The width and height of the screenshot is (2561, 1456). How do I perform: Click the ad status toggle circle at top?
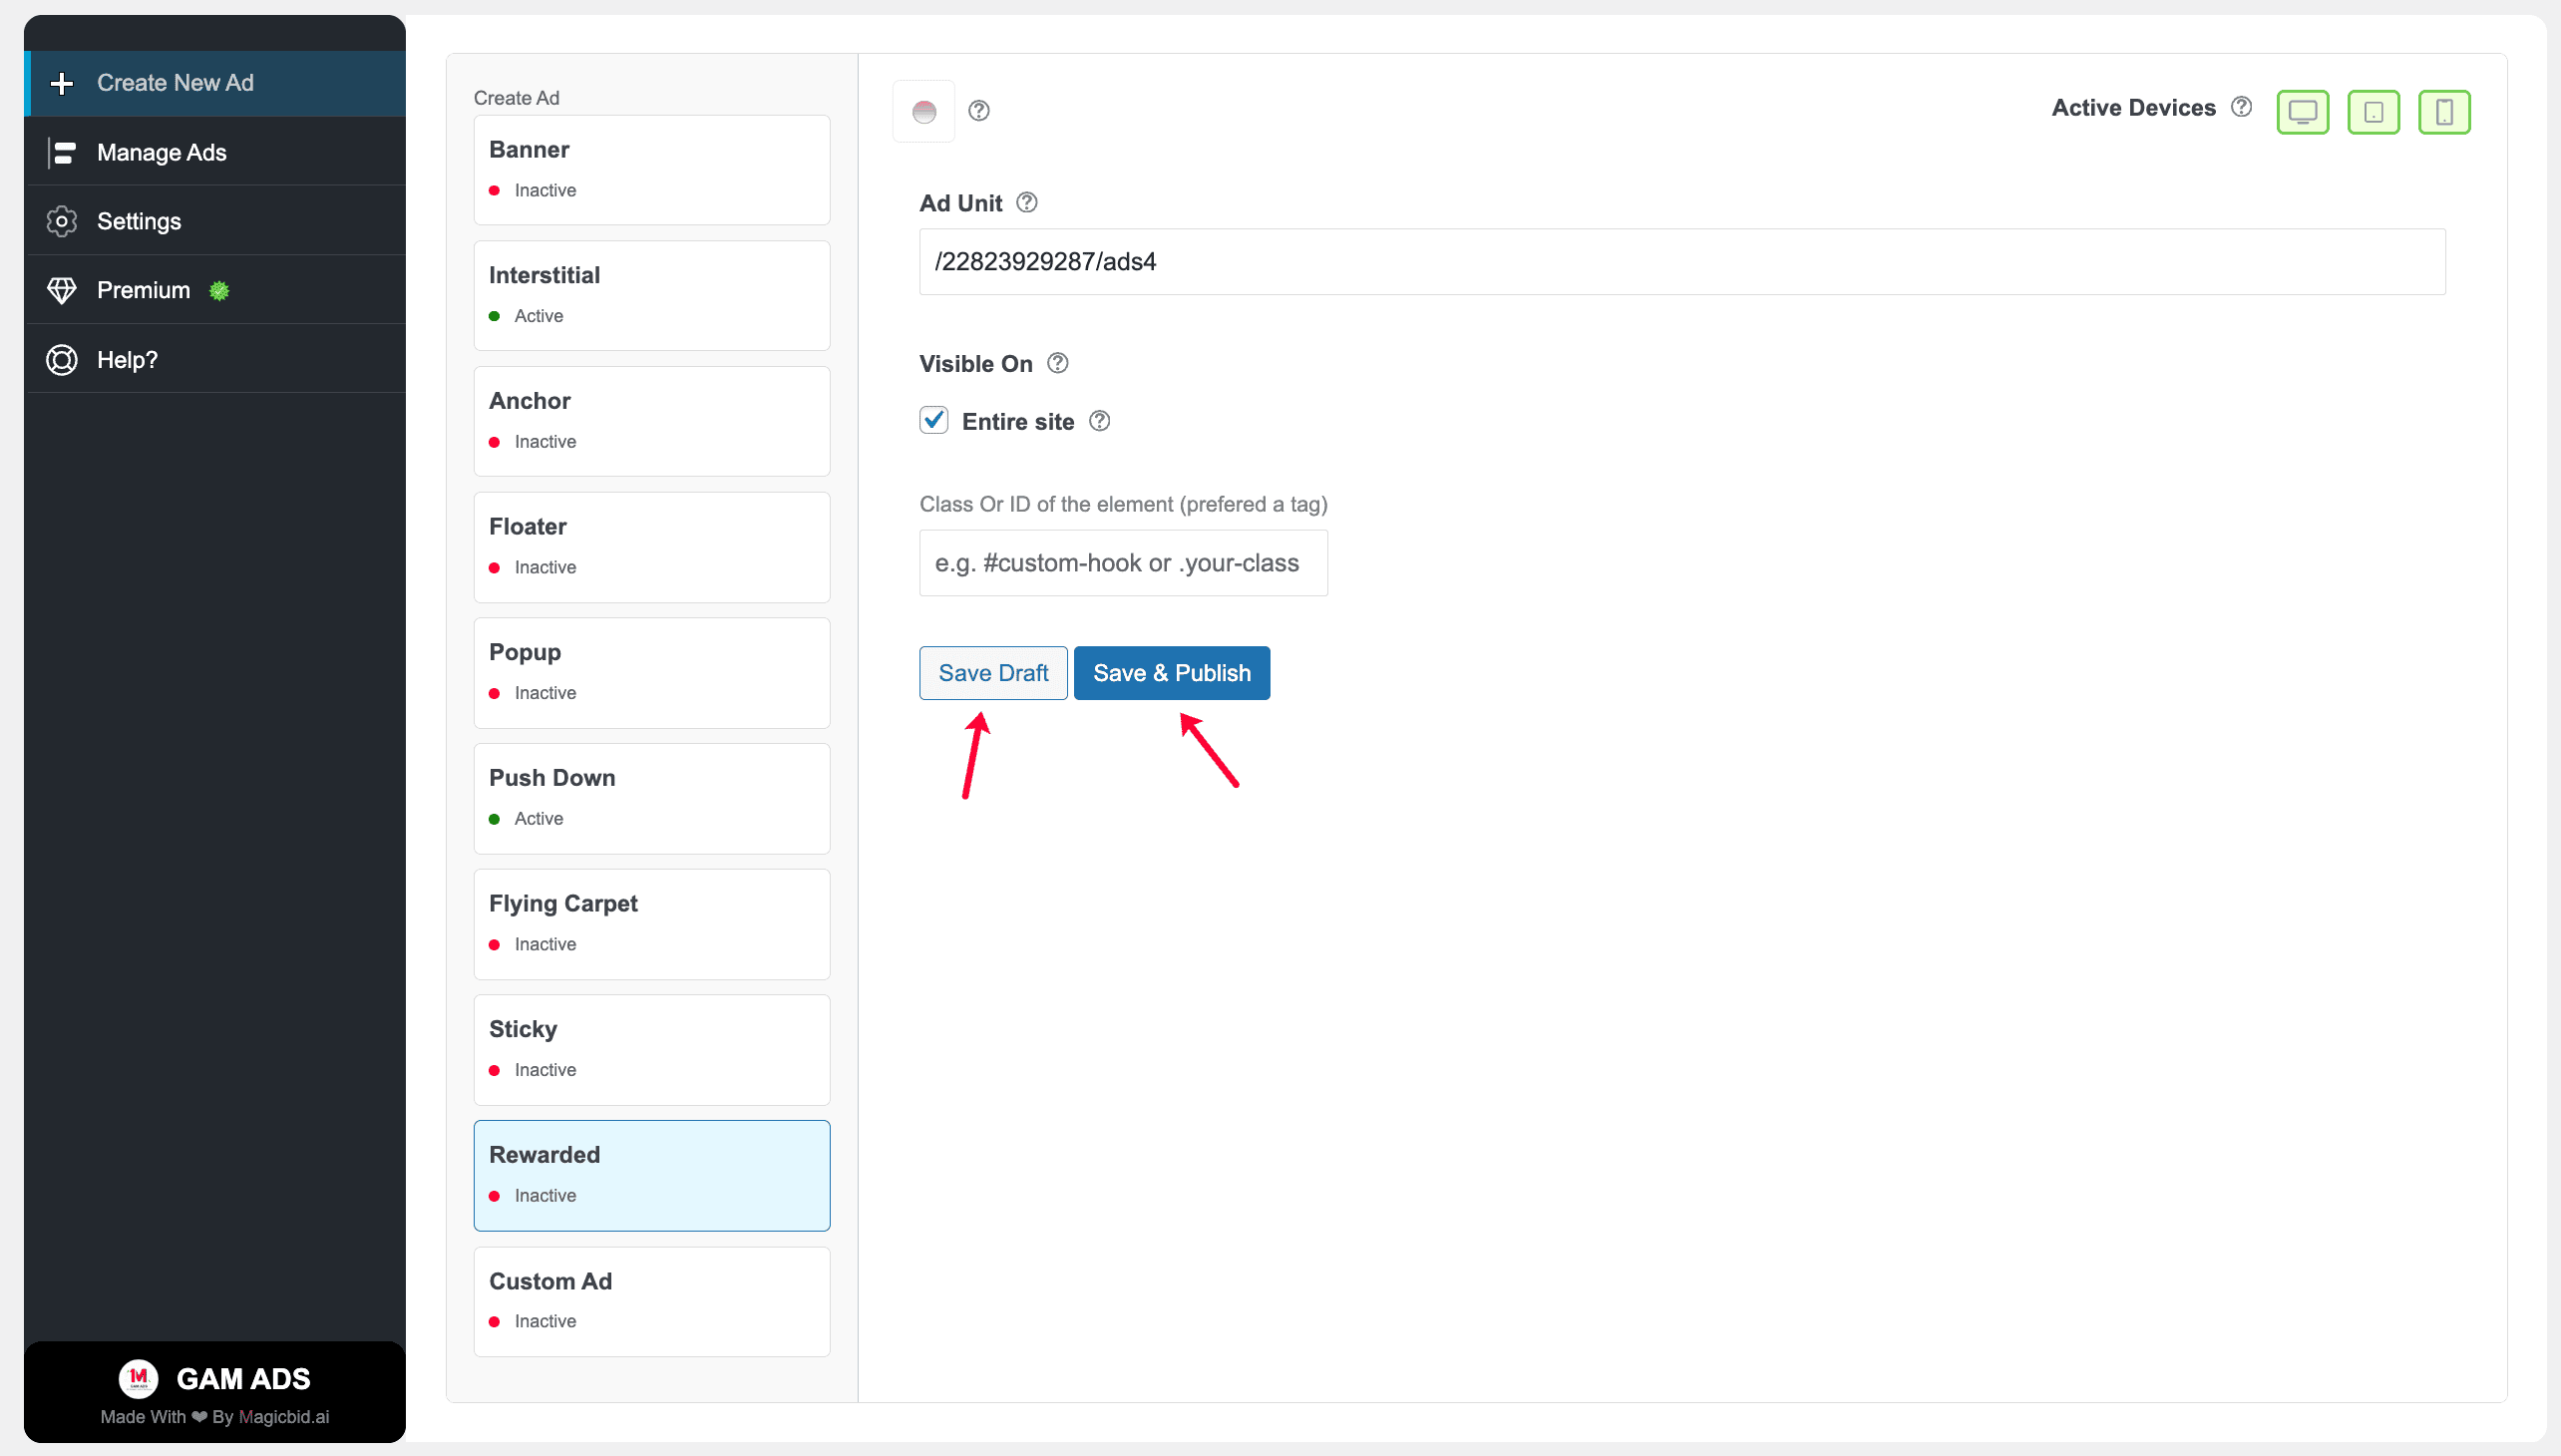point(924,111)
